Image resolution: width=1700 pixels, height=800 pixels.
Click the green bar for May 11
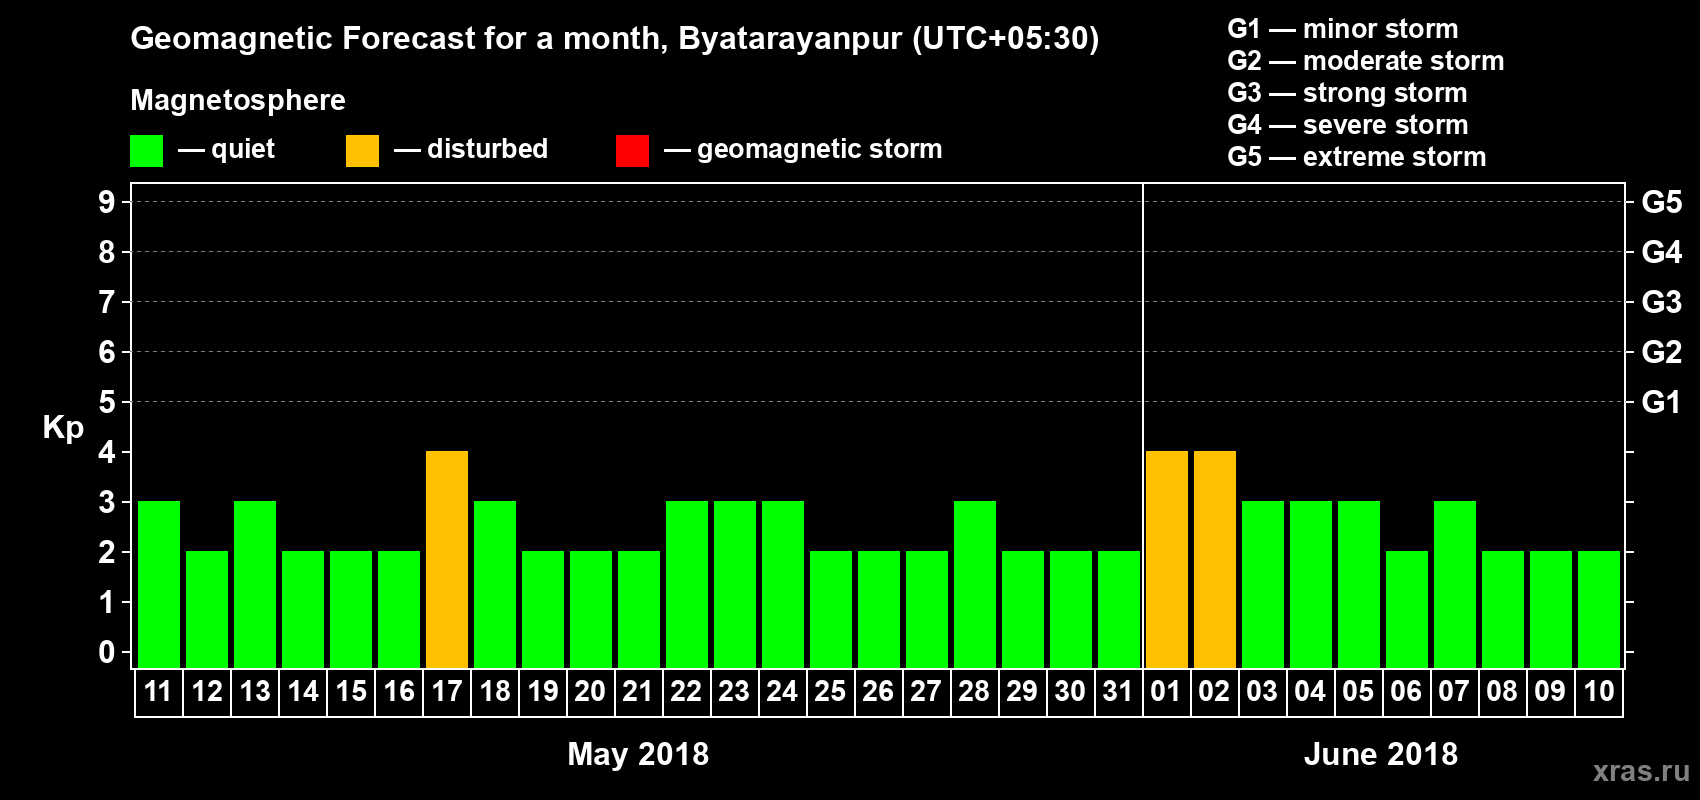(x=159, y=584)
